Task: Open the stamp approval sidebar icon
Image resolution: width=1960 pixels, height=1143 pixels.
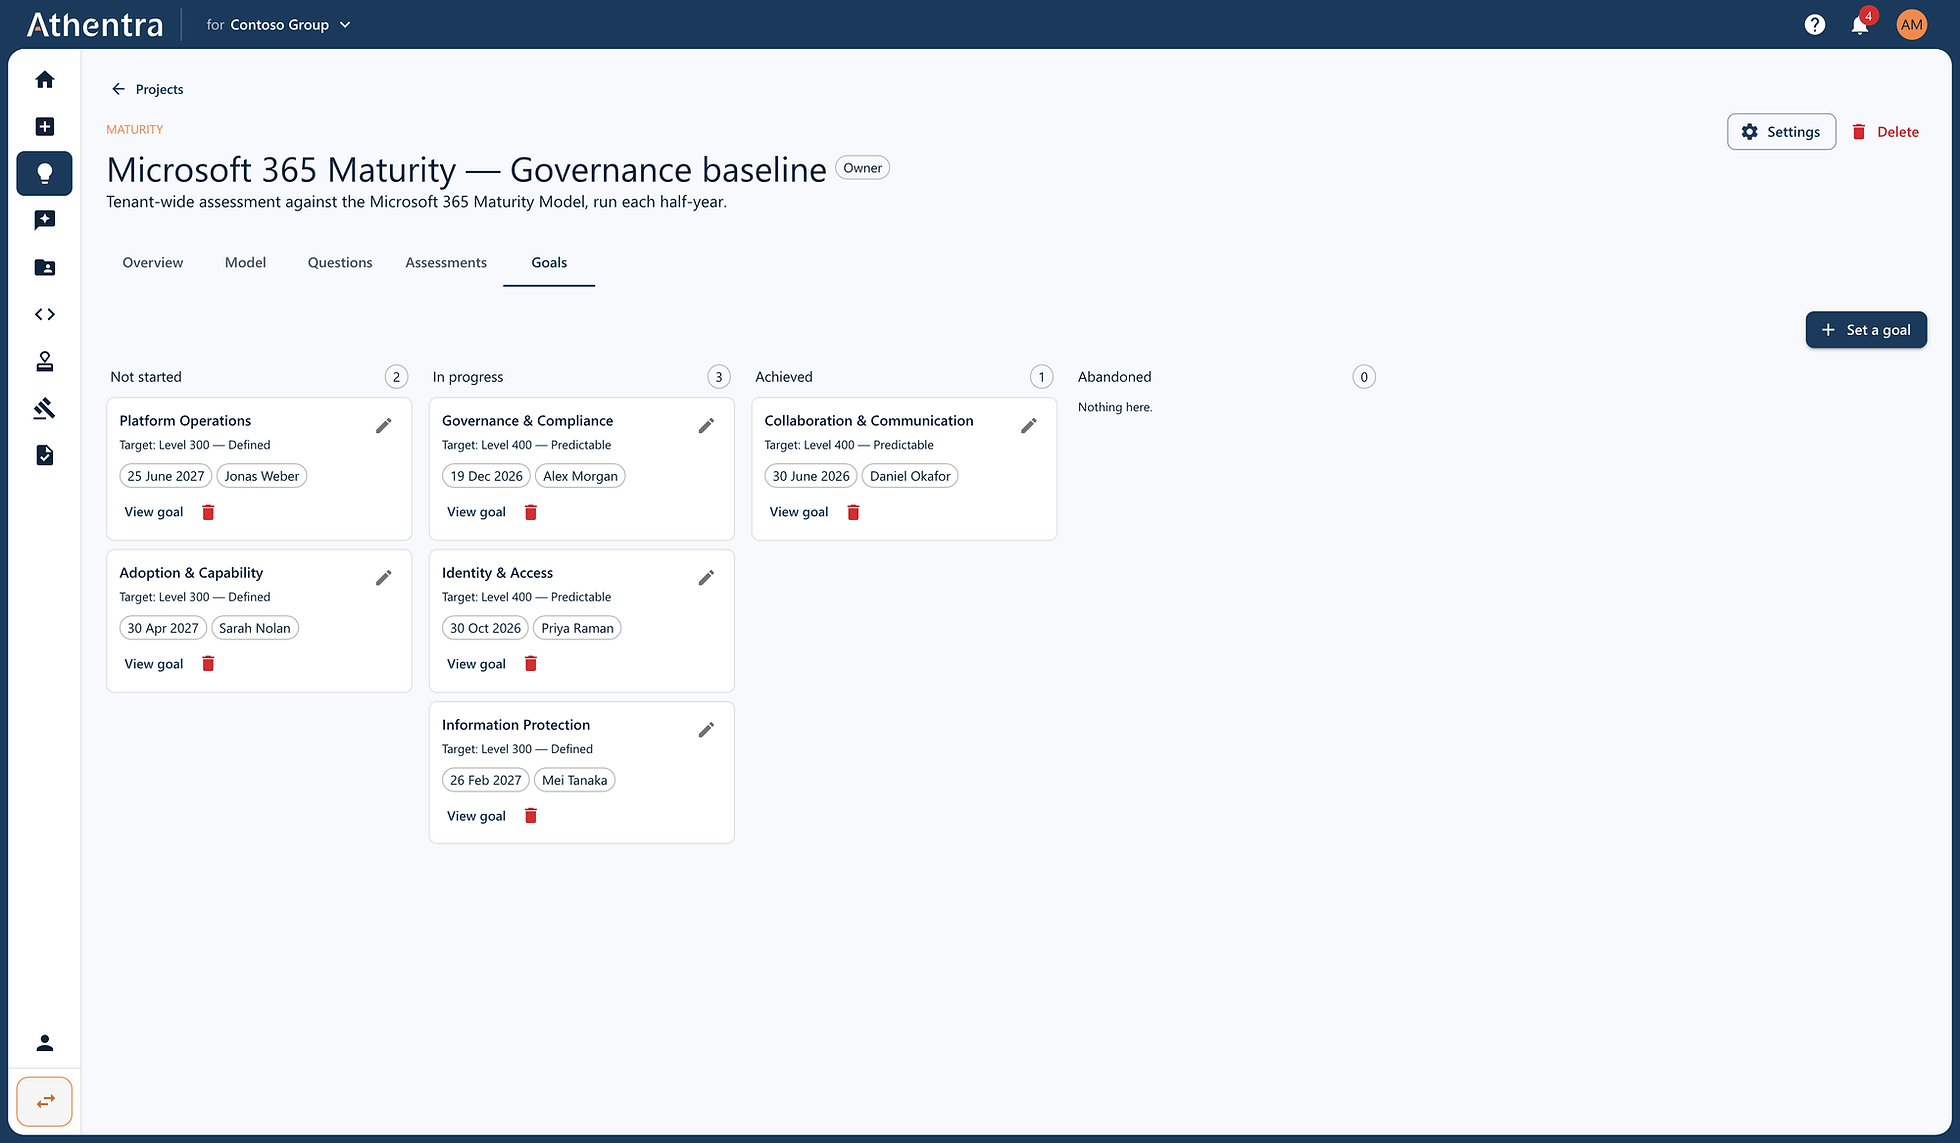Action: click(x=44, y=361)
